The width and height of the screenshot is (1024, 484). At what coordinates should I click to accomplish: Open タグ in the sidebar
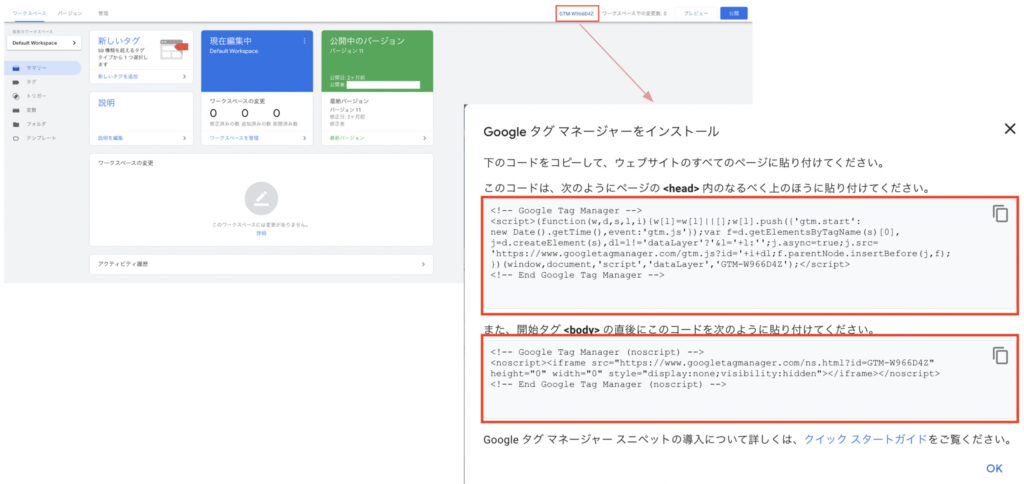(x=31, y=82)
